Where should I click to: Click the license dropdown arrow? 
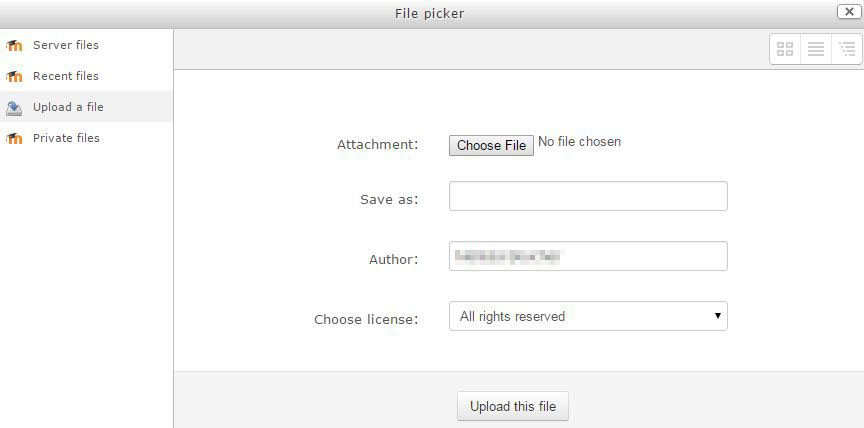coord(717,316)
